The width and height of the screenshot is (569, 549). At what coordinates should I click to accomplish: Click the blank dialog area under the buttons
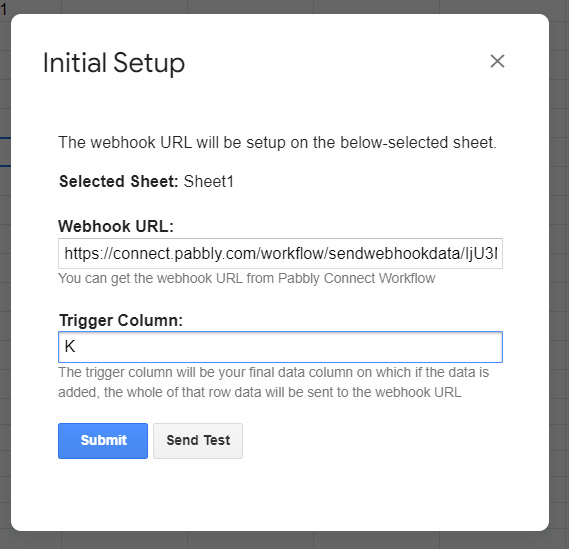(280, 493)
